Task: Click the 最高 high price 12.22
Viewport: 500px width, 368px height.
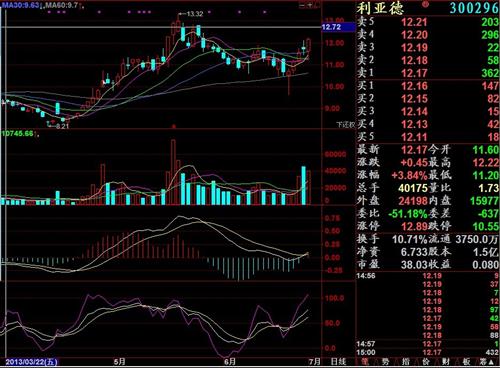Action: click(486, 162)
